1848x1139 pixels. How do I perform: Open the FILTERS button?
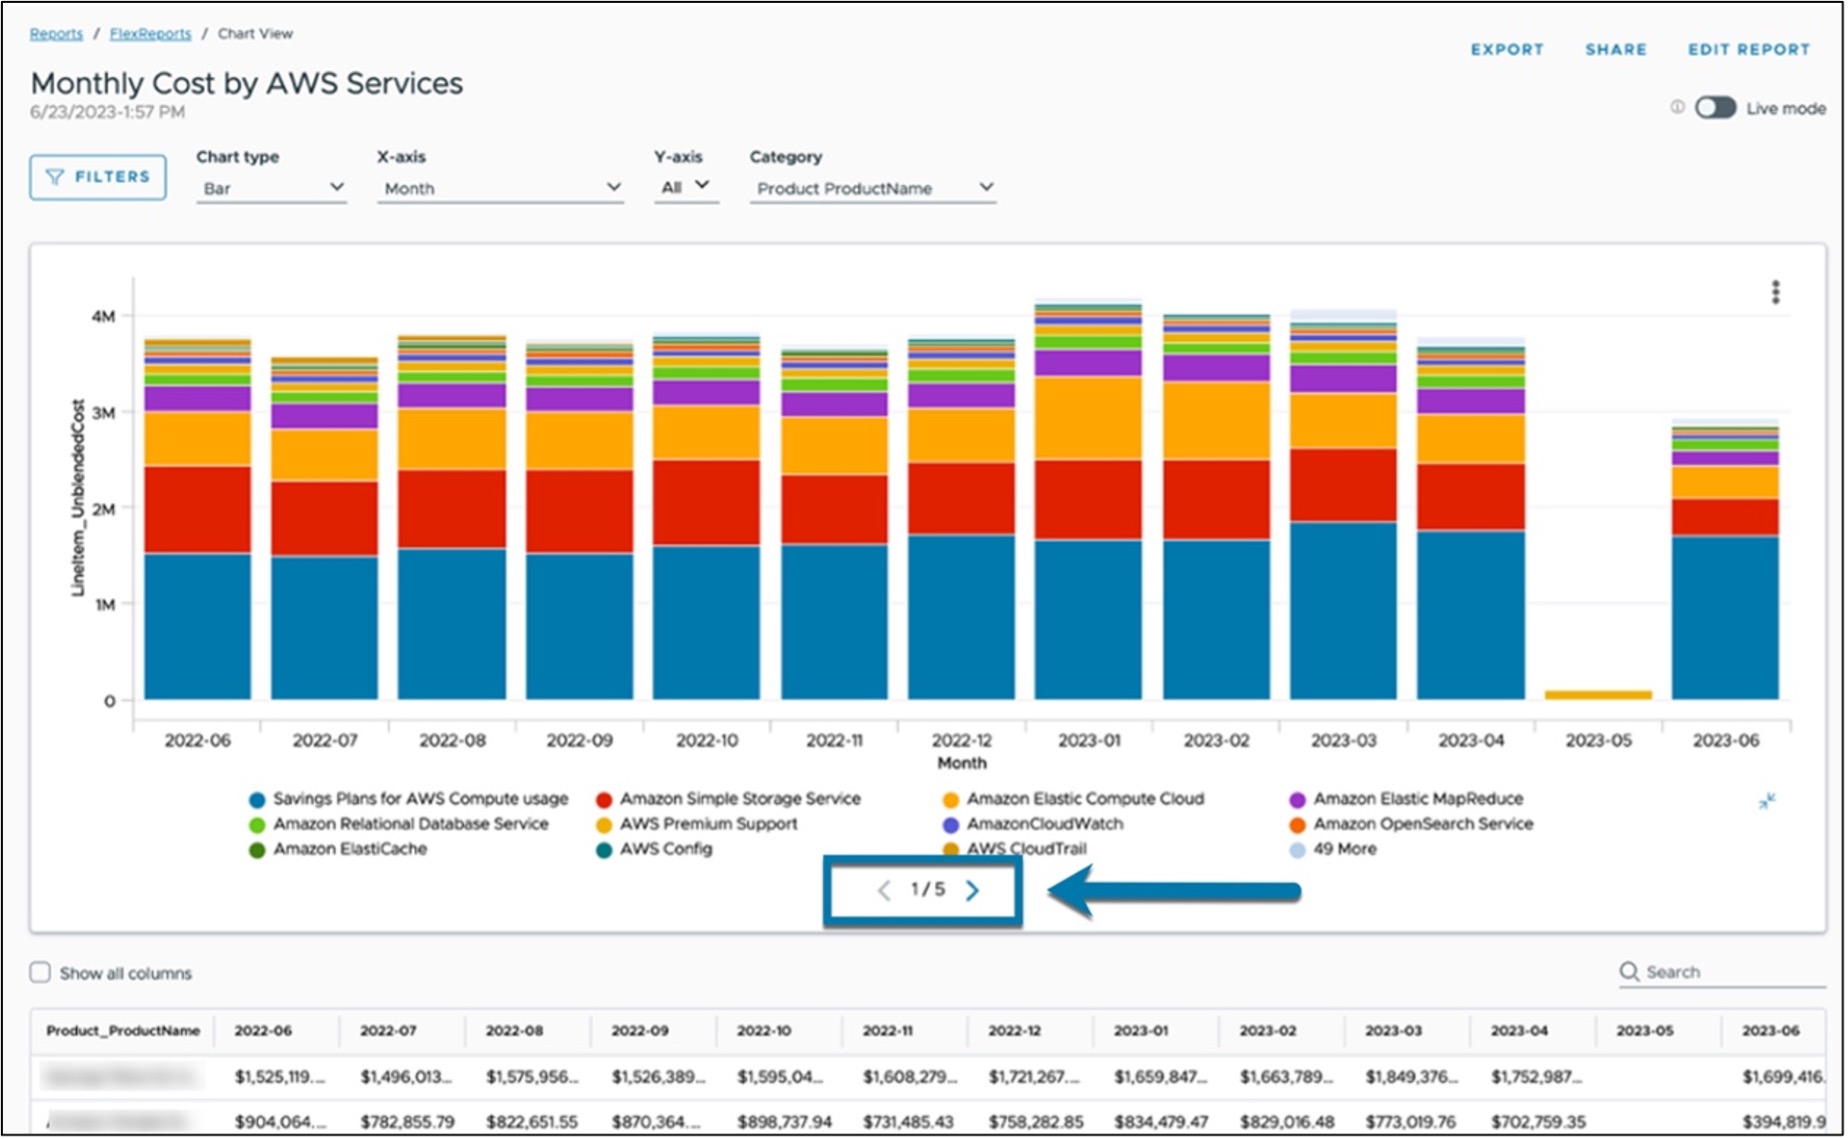98,177
